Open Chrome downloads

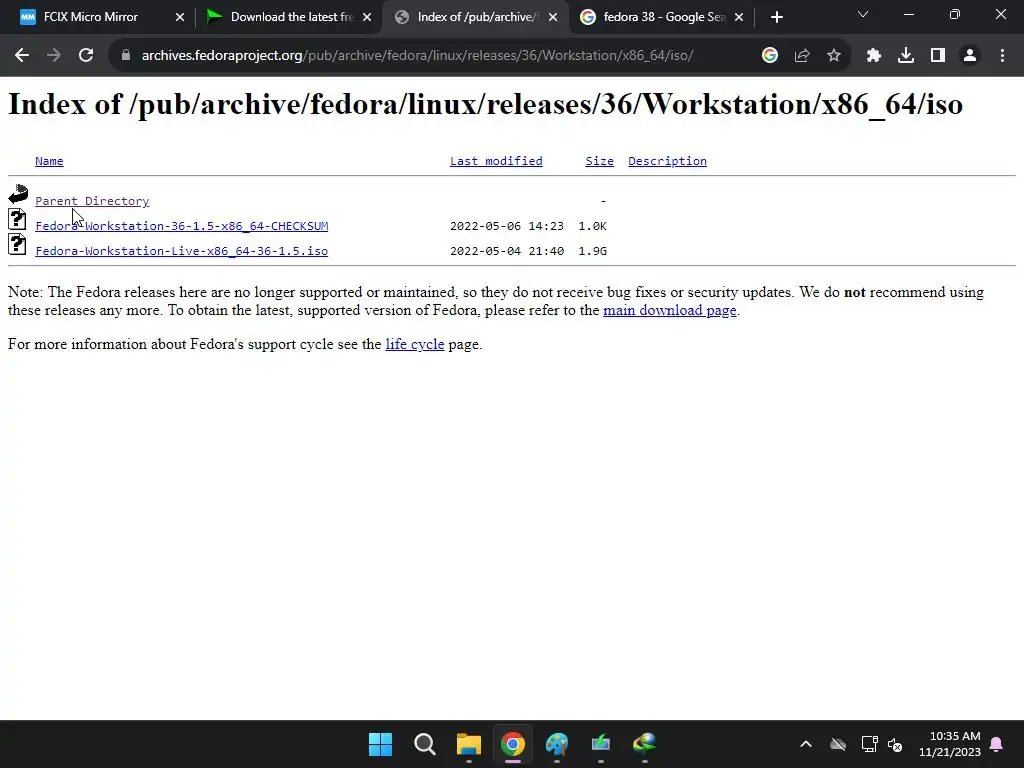point(906,56)
